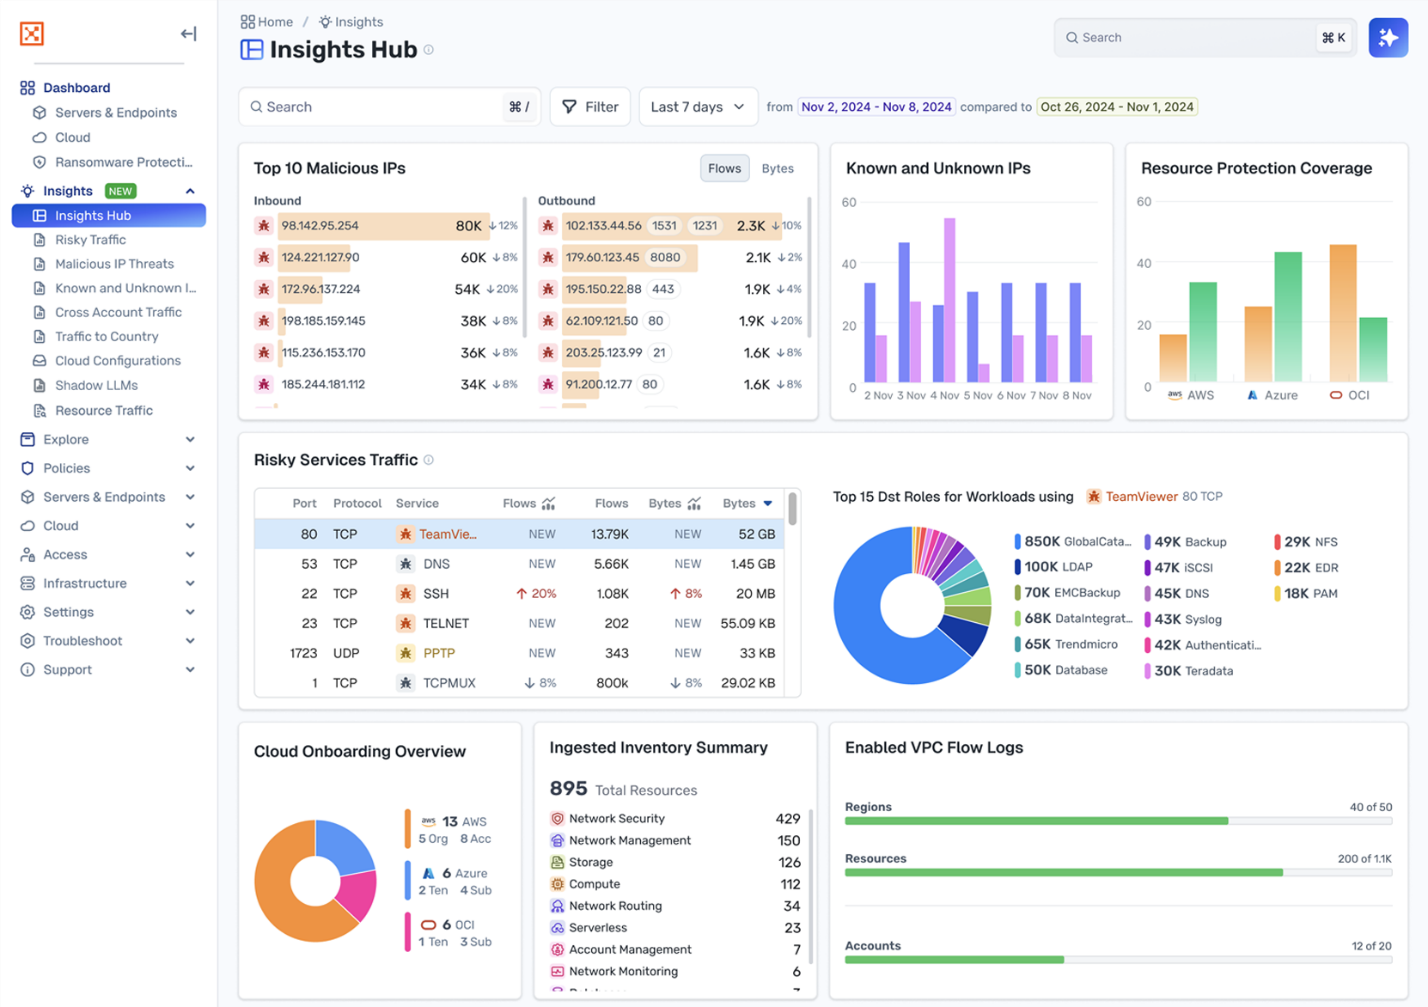Click the info icon next to Risky Services Traffic

pos(429,460)
